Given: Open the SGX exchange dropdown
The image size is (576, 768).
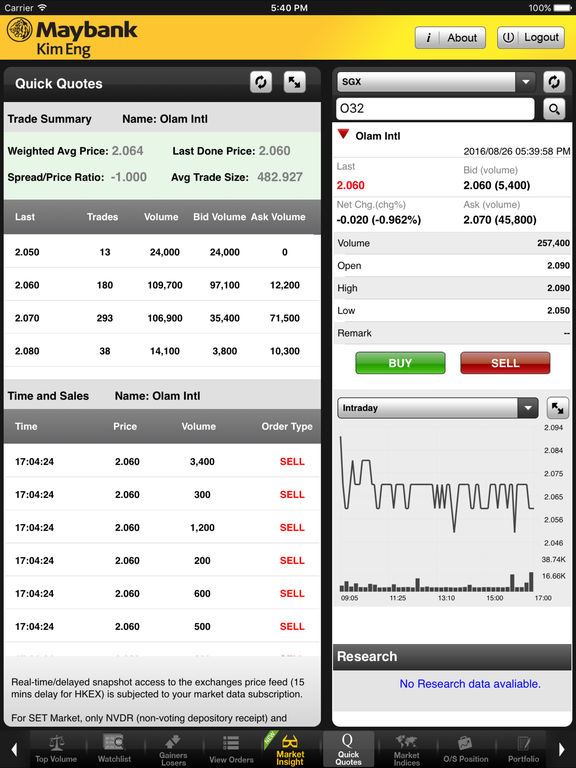Looking at the screenshot, I should click(x=436, y=82).
